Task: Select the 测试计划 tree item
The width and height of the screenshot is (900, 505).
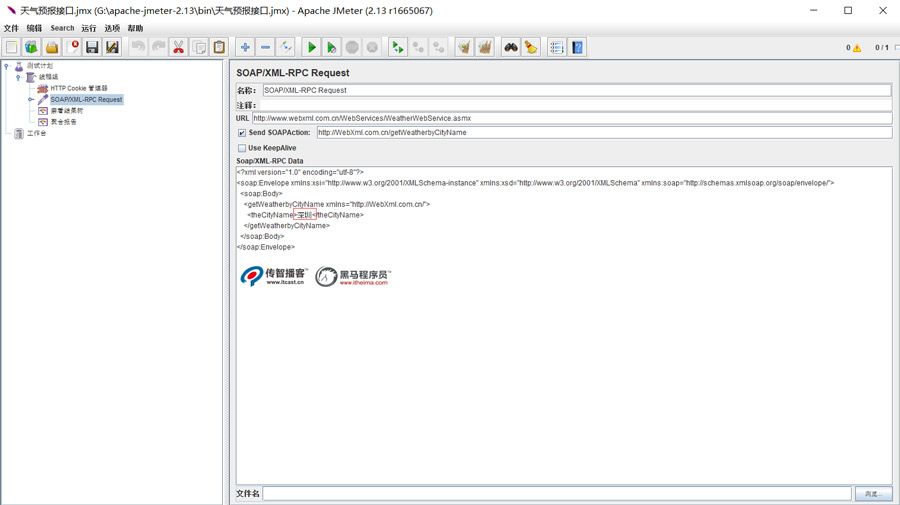Action: point(40,66)
